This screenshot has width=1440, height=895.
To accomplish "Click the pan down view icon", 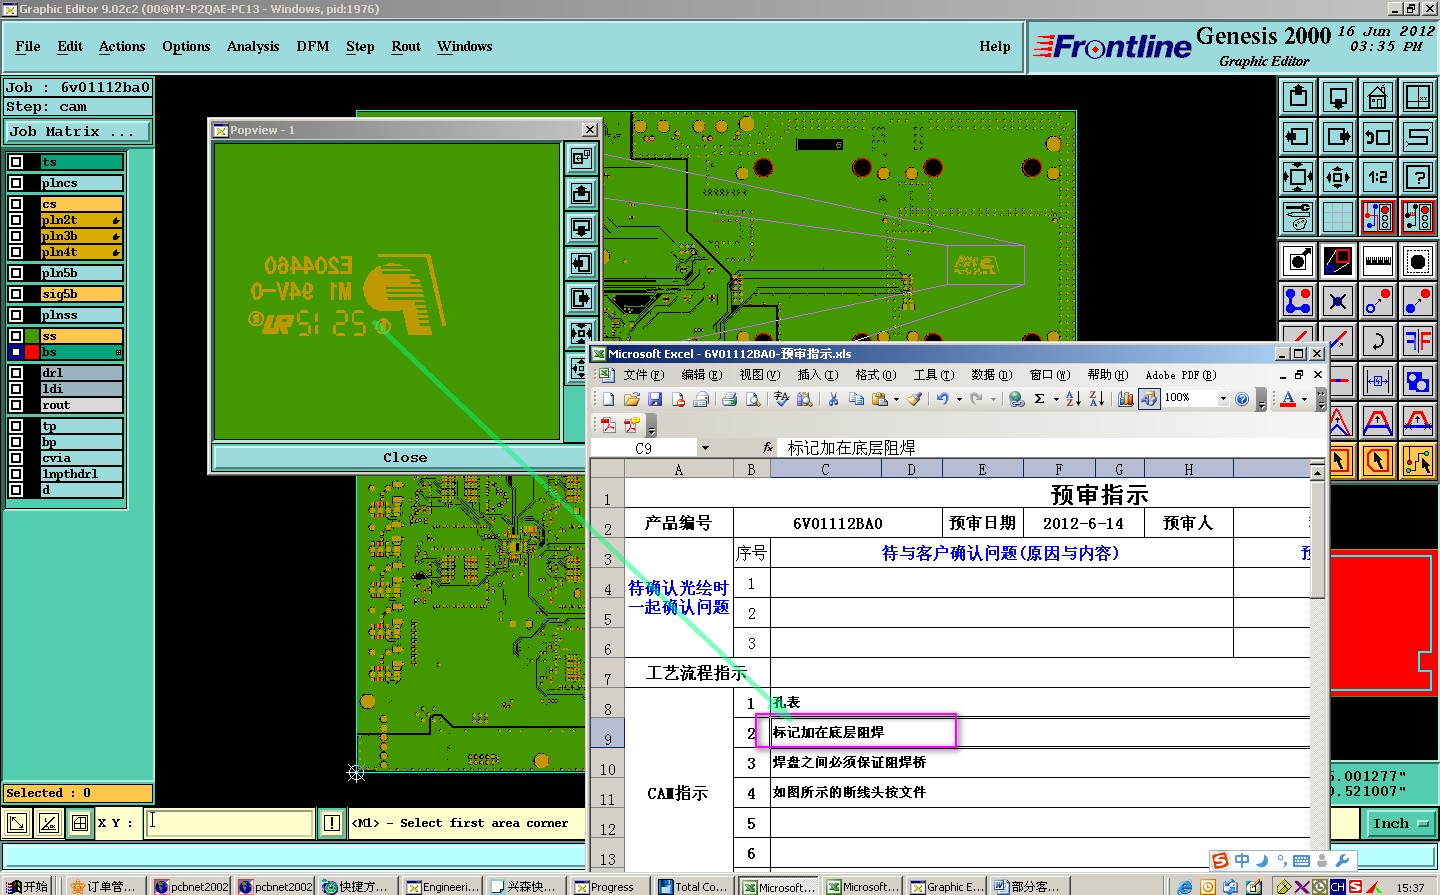I will pyautogui.click(x=1338, y=97).
